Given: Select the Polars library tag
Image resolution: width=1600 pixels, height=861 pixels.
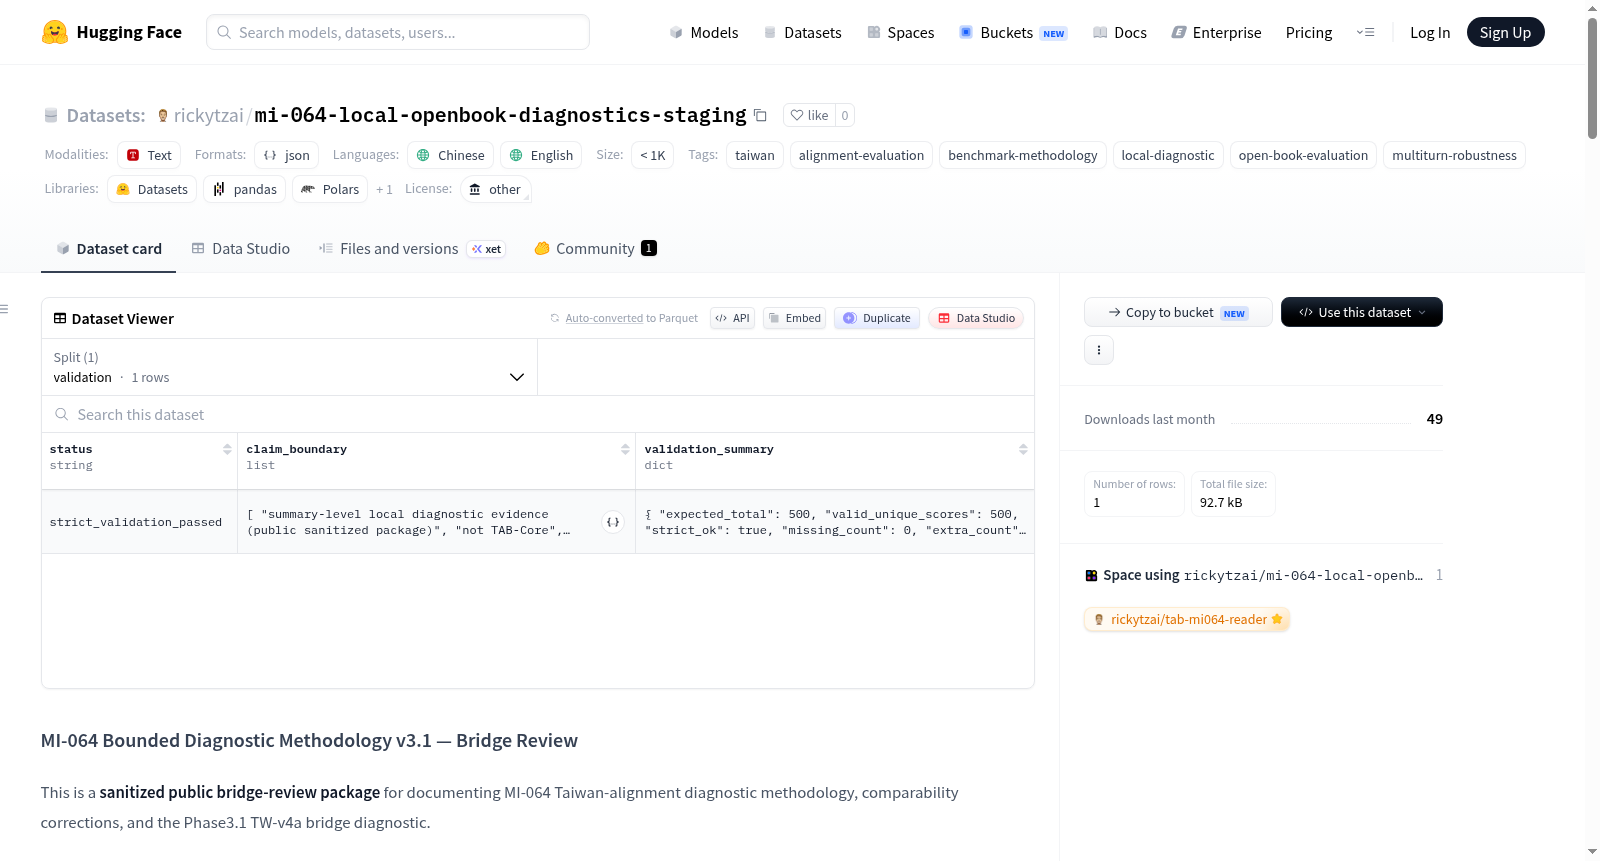Looking at the screenshot, I should click(330, 189).
